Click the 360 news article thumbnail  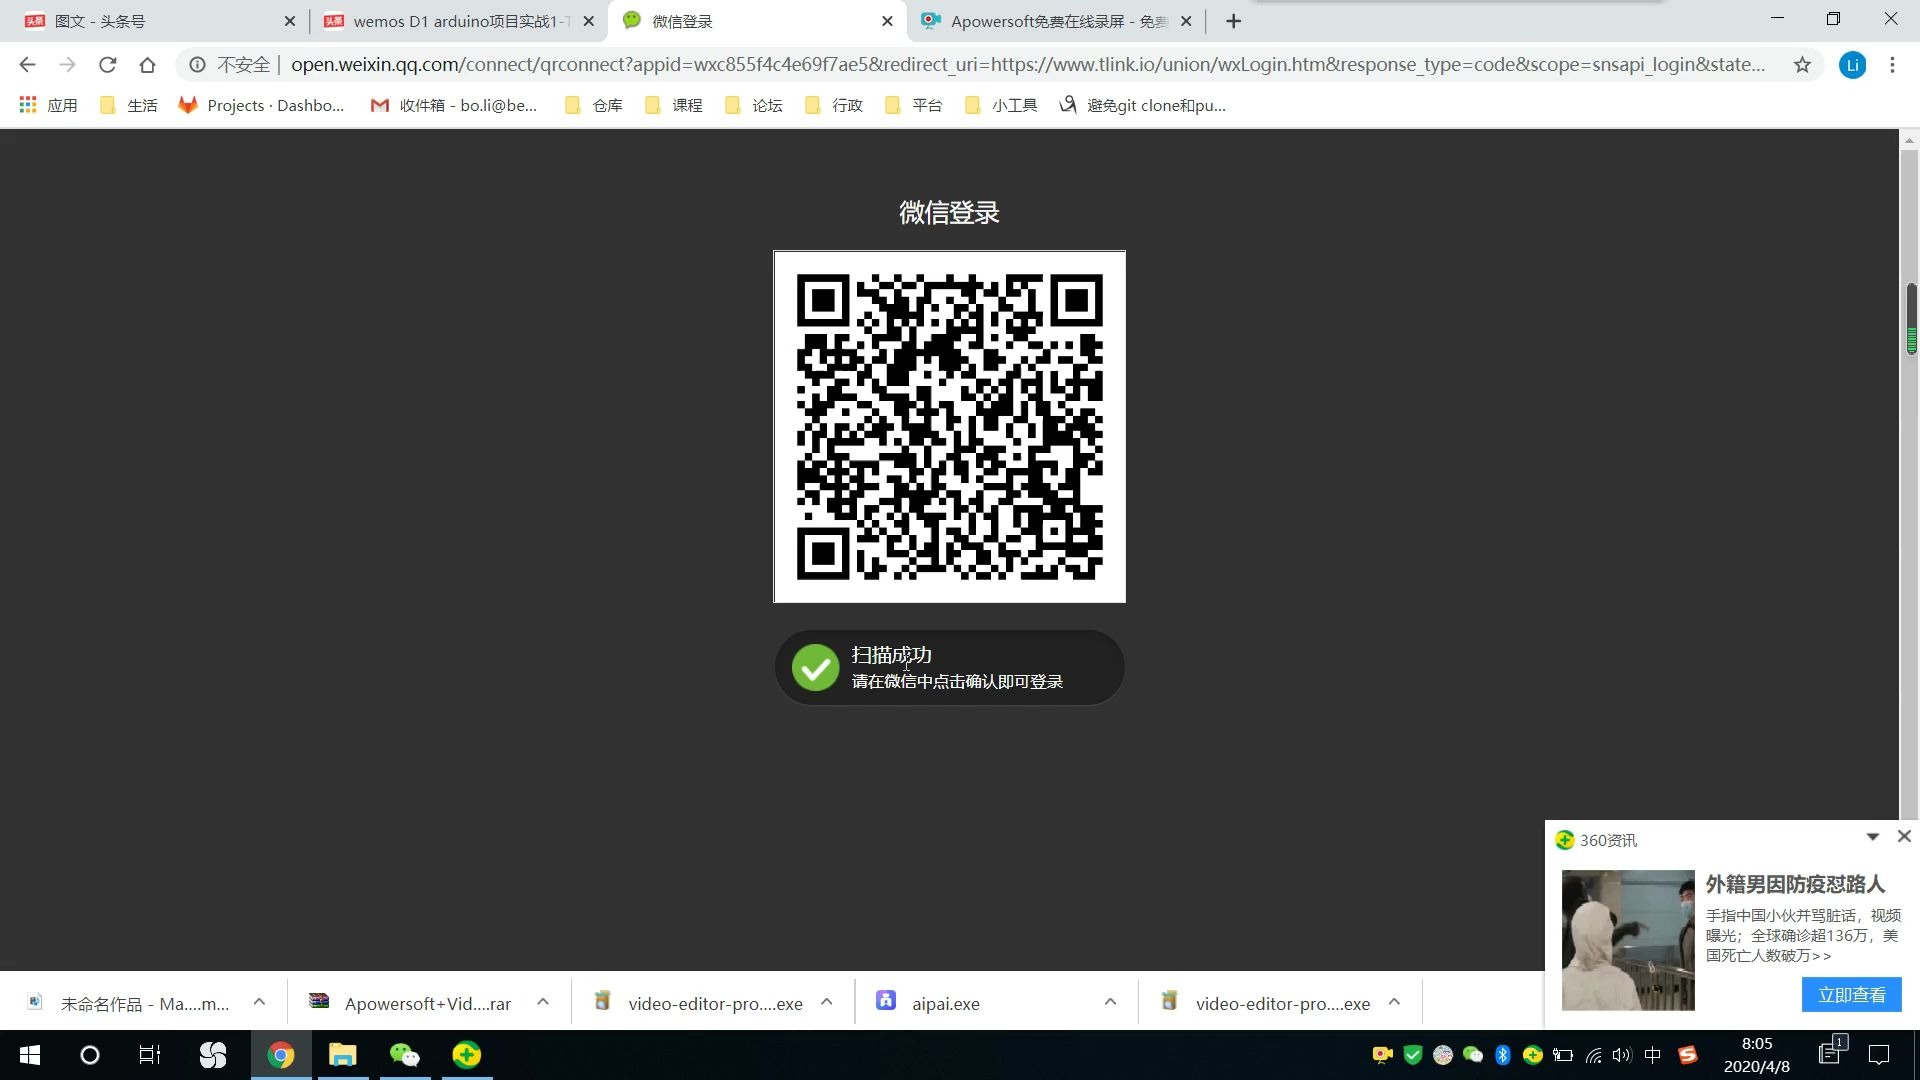1628,940
